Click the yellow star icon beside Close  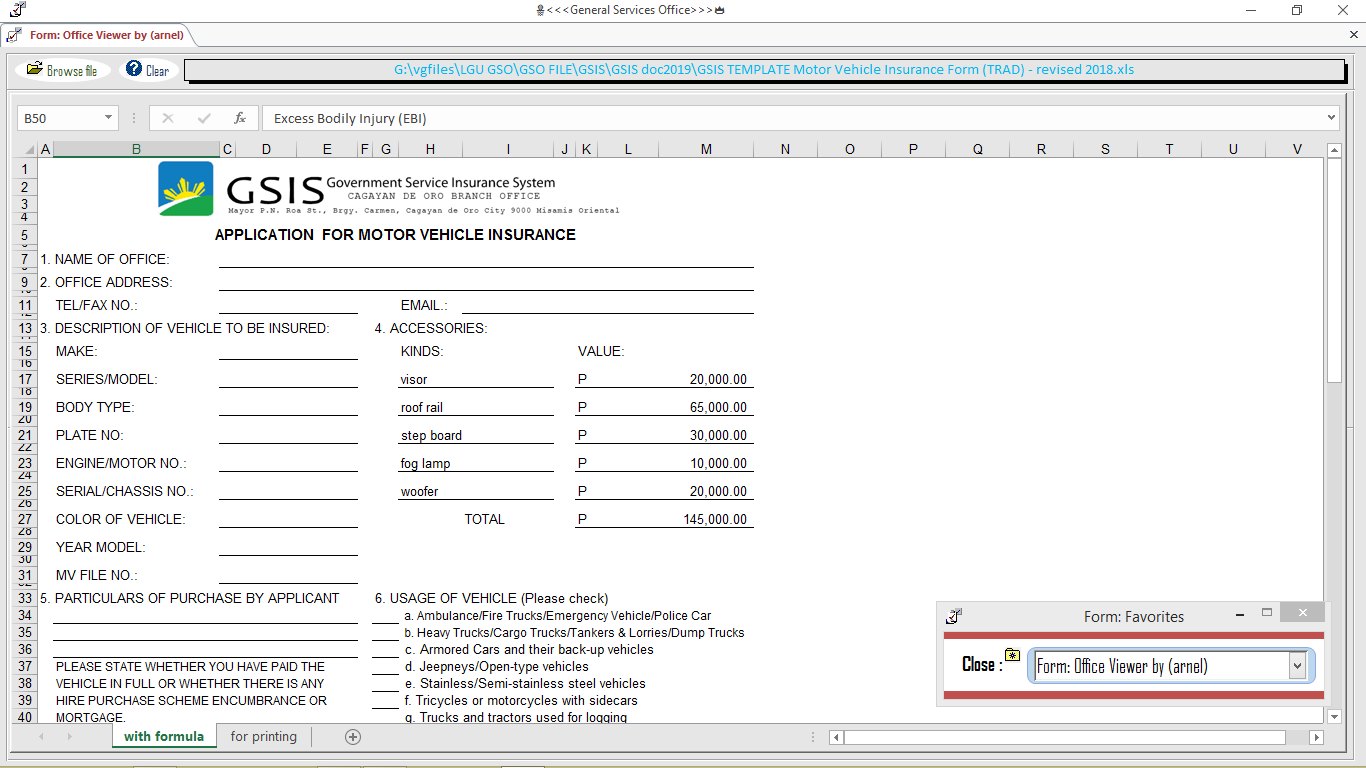pos(1013,655)
